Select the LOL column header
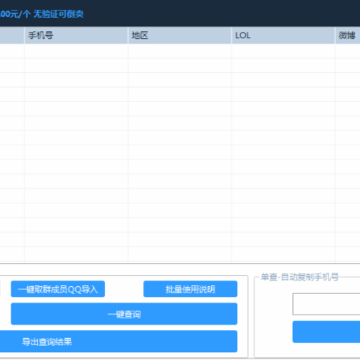The height and width of the screenshot is (360, 360). (x=283, y=36)
